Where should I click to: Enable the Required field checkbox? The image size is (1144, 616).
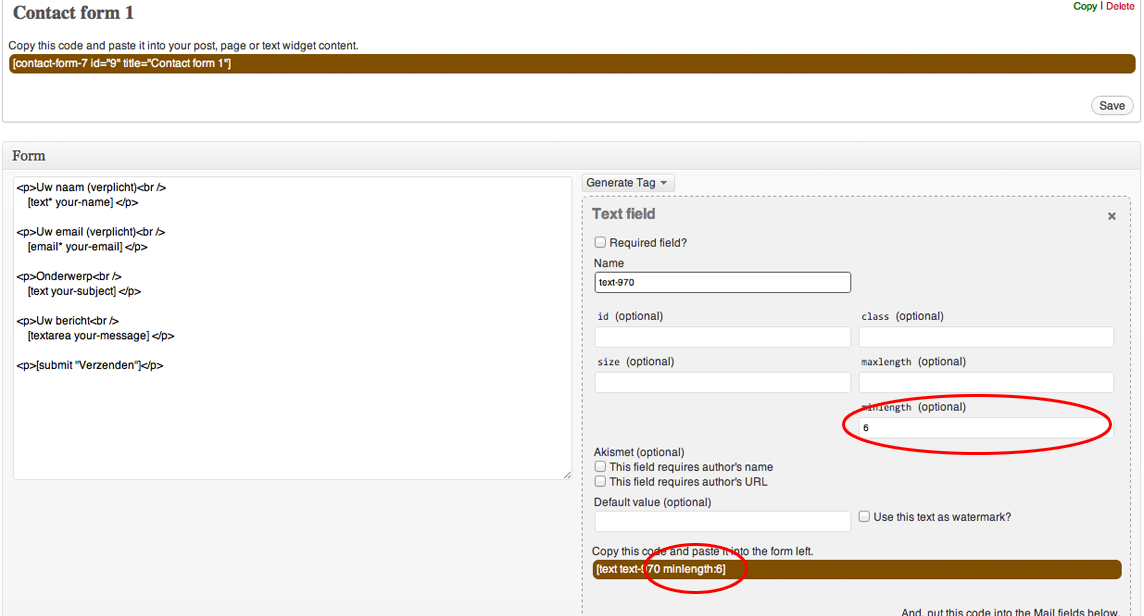click(x=600, y=242)
